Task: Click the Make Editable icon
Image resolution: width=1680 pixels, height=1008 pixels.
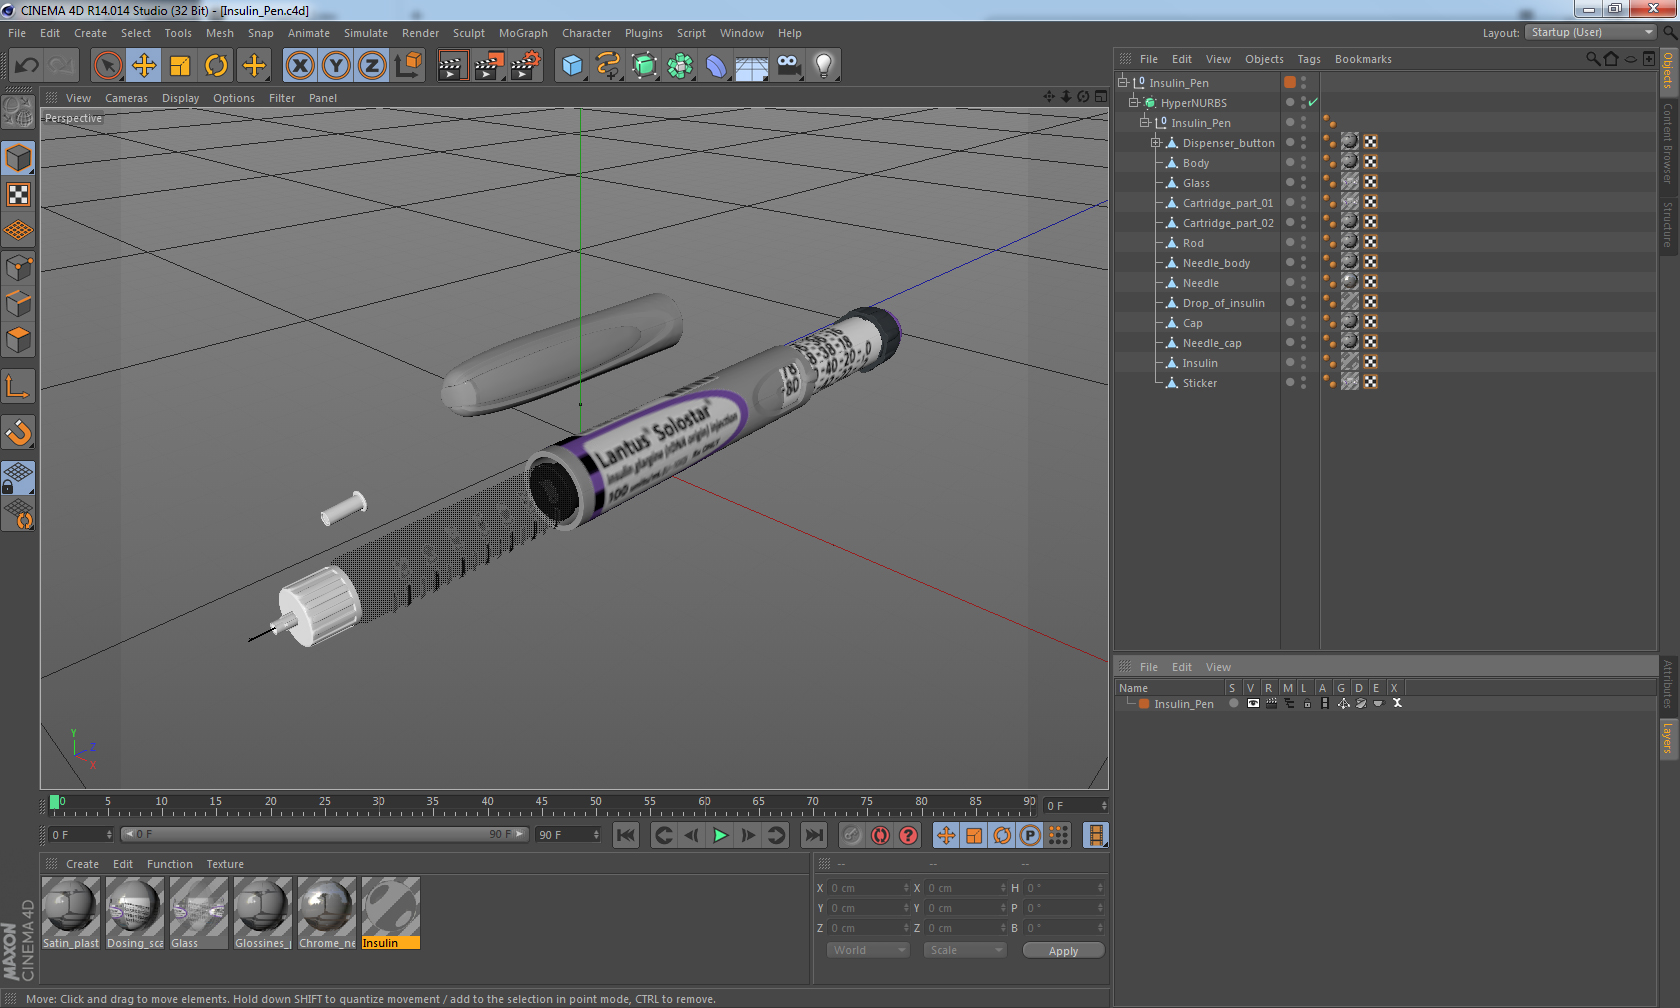Action: (18, 112)
